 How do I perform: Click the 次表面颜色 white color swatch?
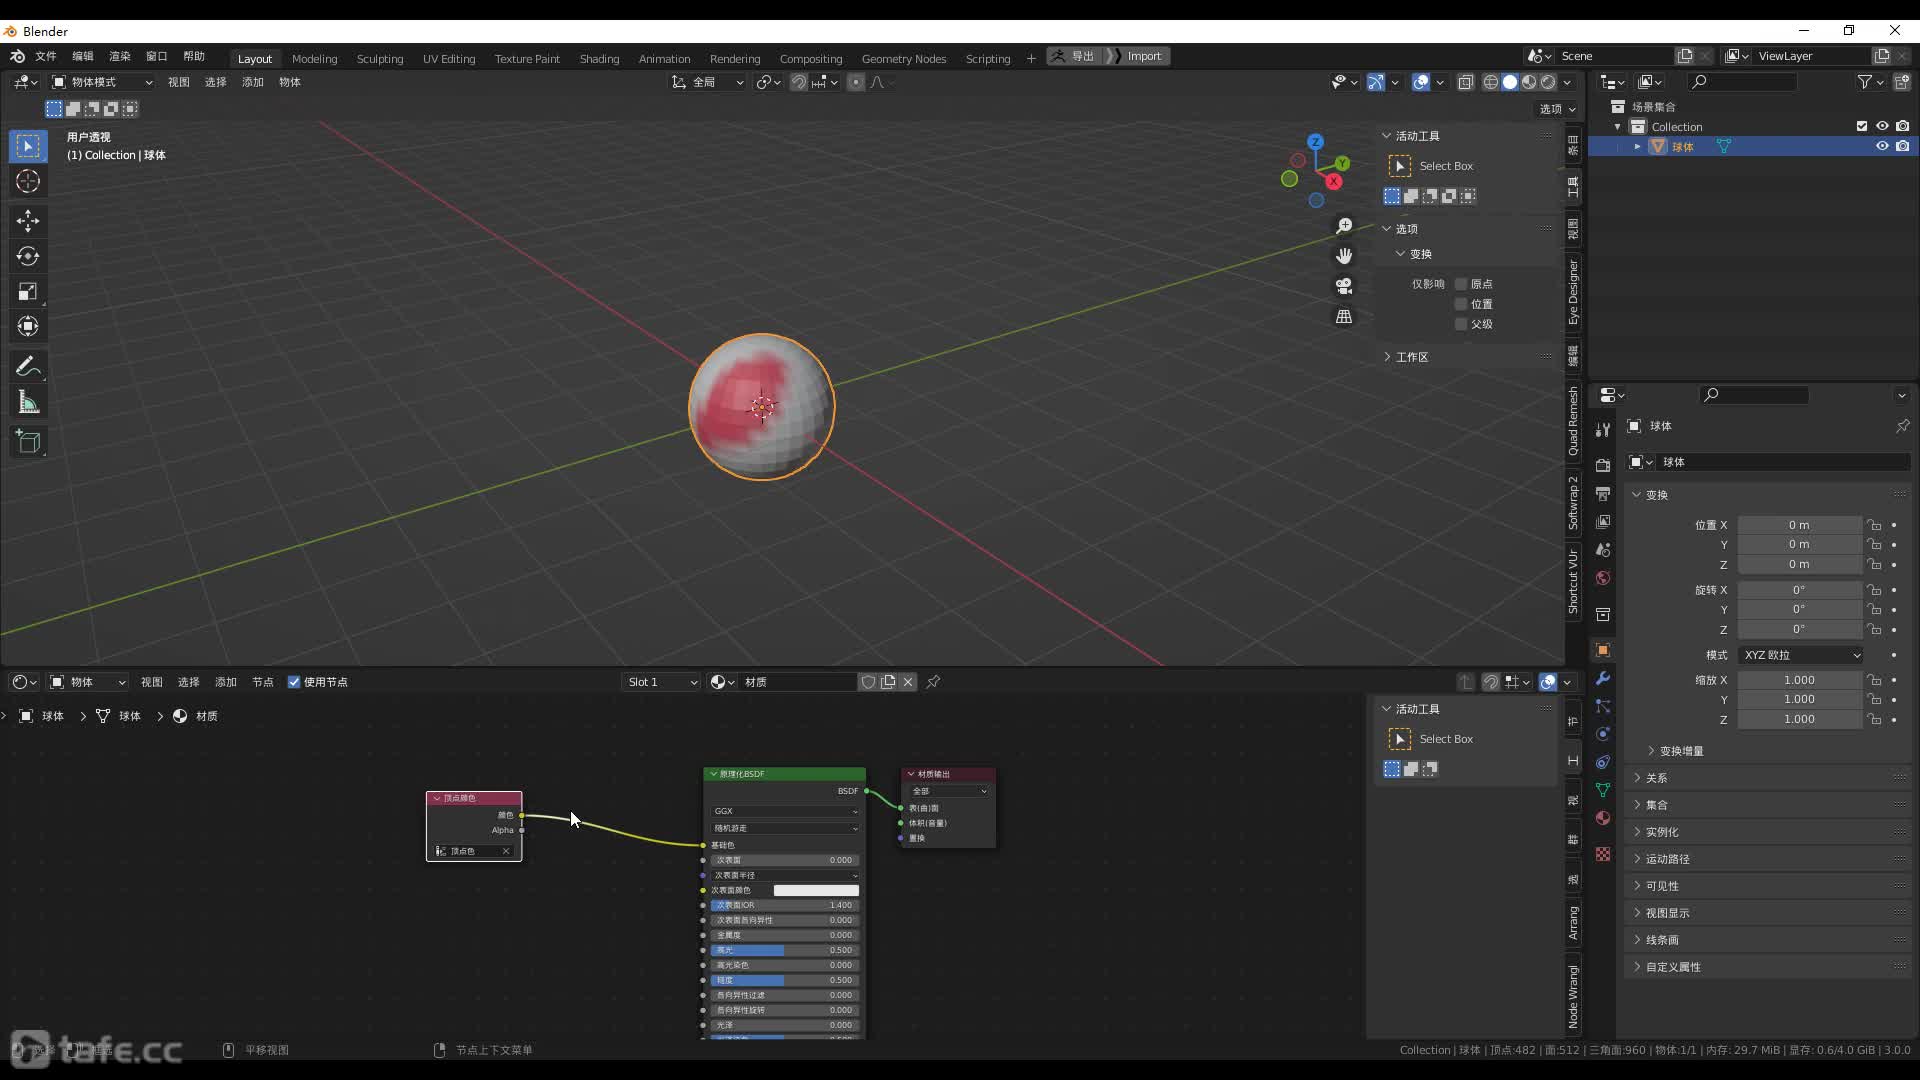(816, 890)
